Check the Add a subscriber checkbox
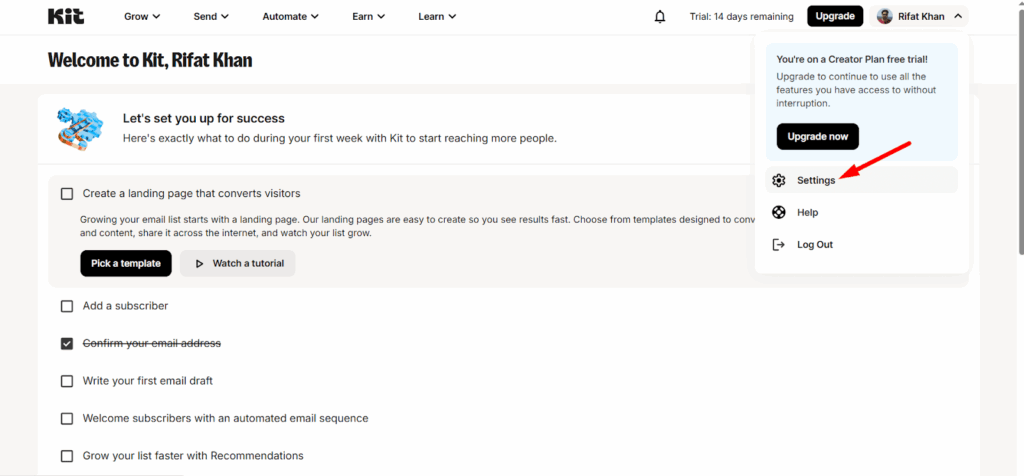The height and width of the screenshot is (476, 1024). click(67, 306)
